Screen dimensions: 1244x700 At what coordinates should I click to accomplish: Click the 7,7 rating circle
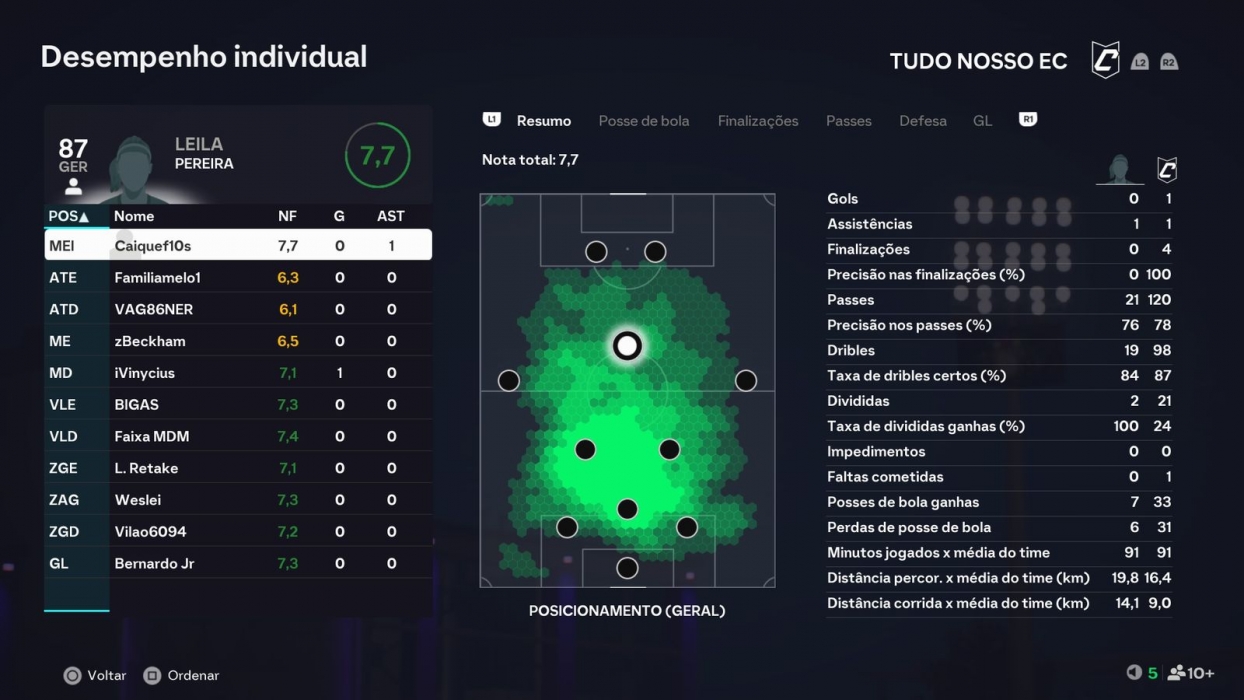pos(378,156)
